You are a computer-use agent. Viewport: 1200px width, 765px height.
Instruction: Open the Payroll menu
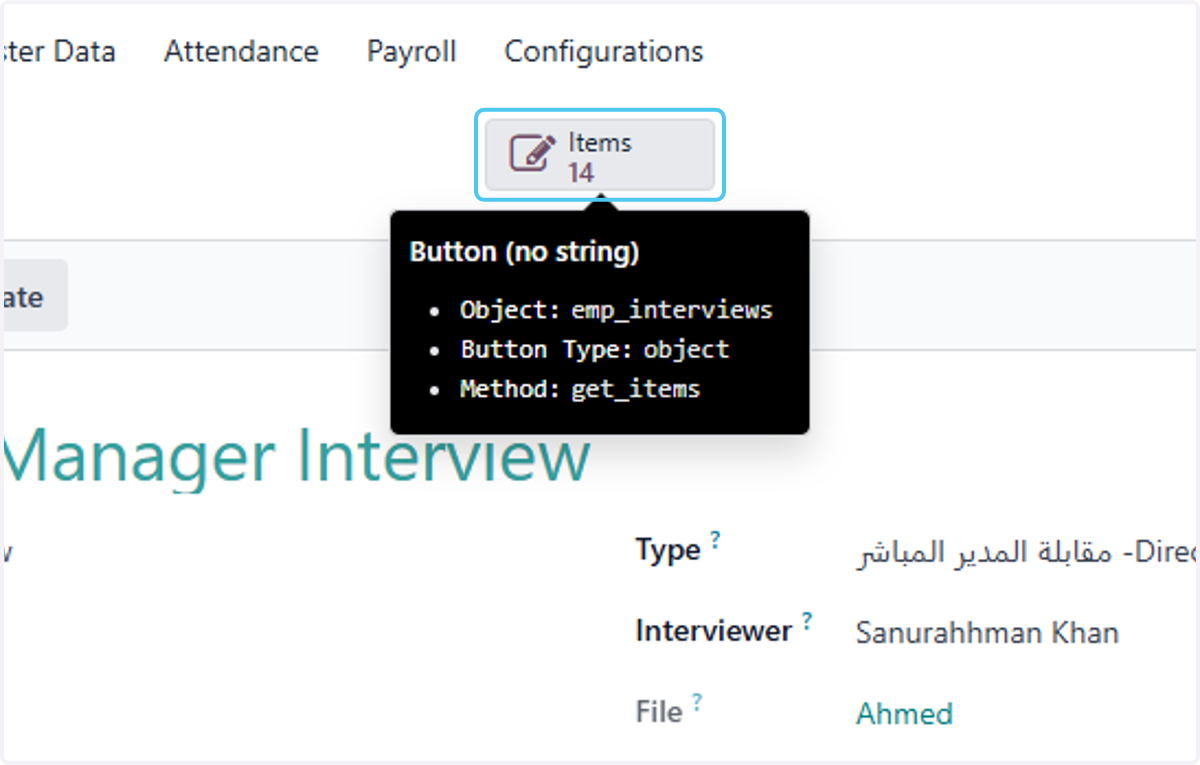pyautogui.click(x=411, y=51)
